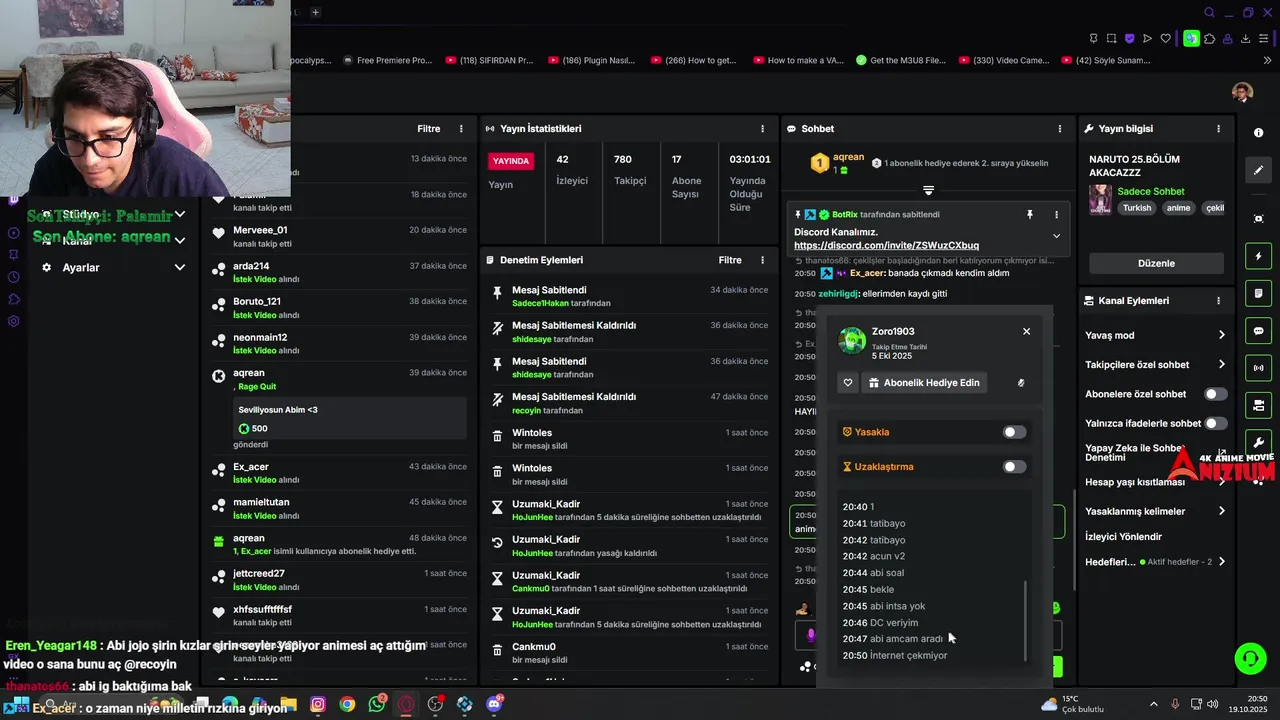This screenshot has height=720, width=1280.
Task: Click the profile avatar at top right
Action: click(1242, 92)
